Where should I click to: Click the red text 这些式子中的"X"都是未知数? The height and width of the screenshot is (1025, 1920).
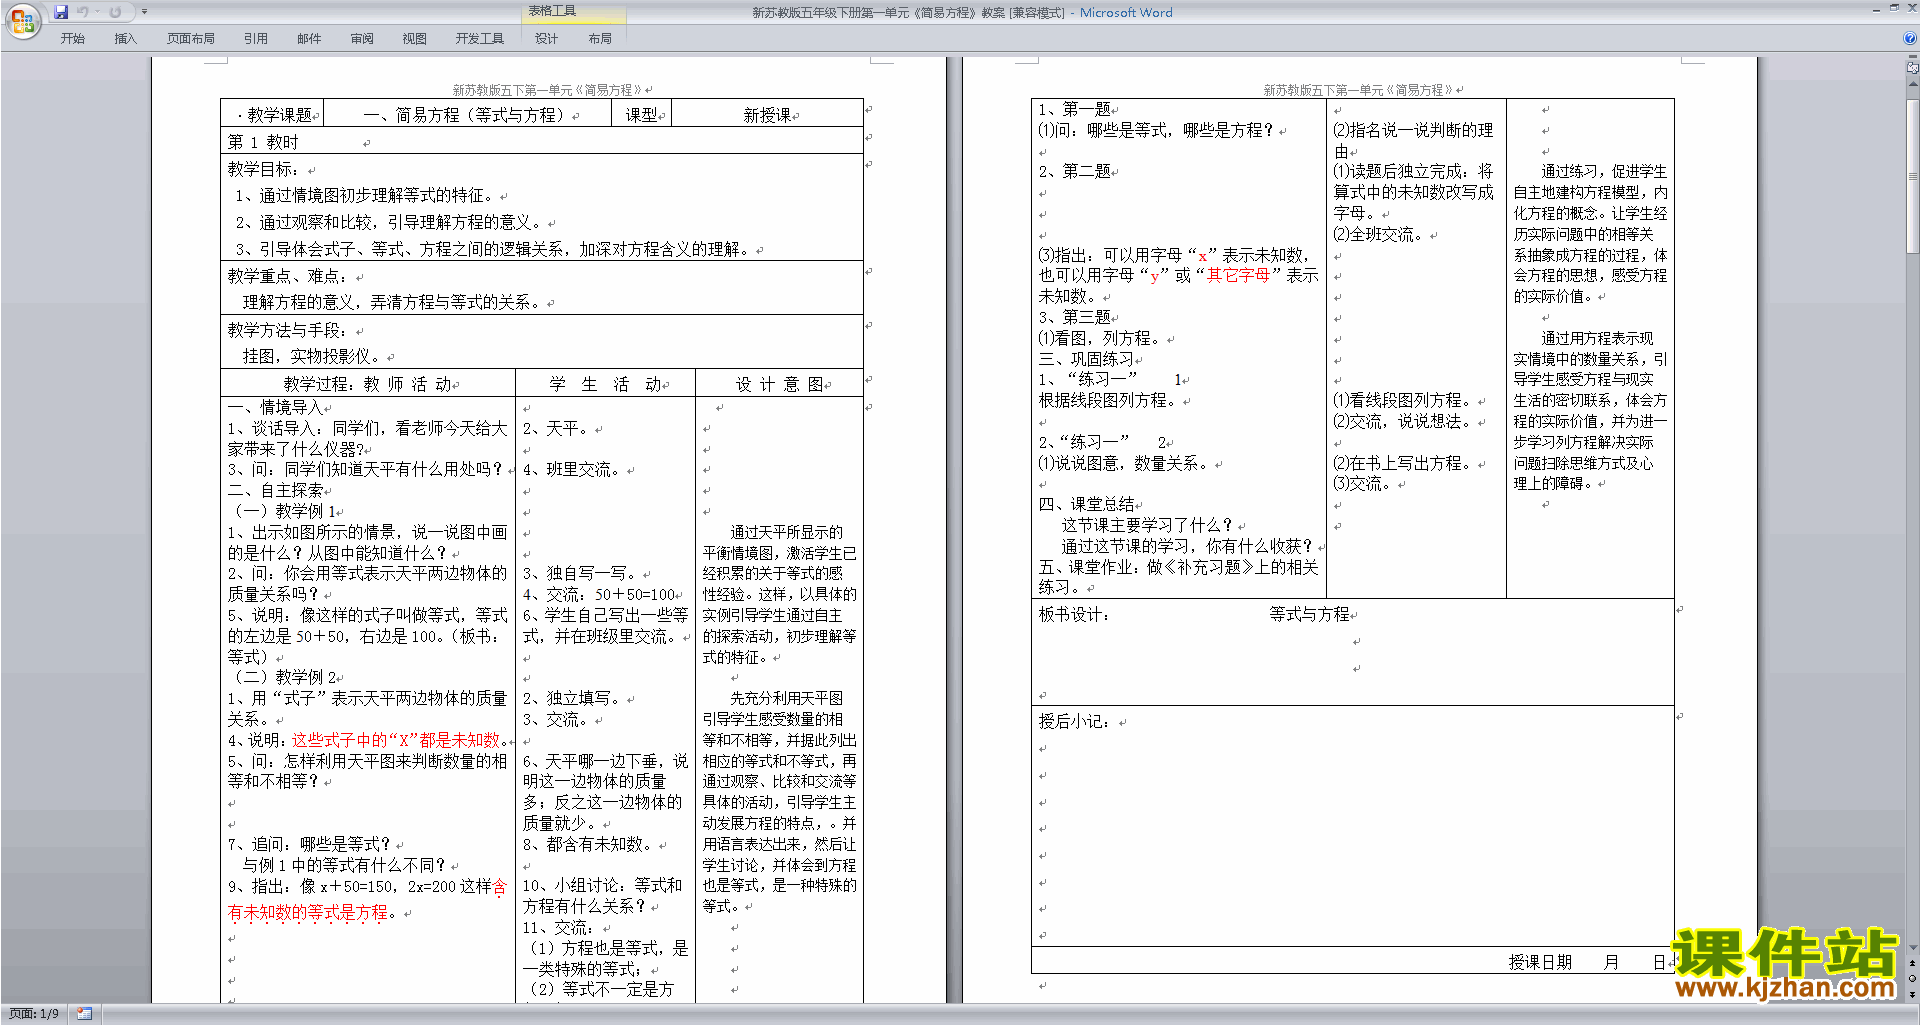tap(396, 740)
